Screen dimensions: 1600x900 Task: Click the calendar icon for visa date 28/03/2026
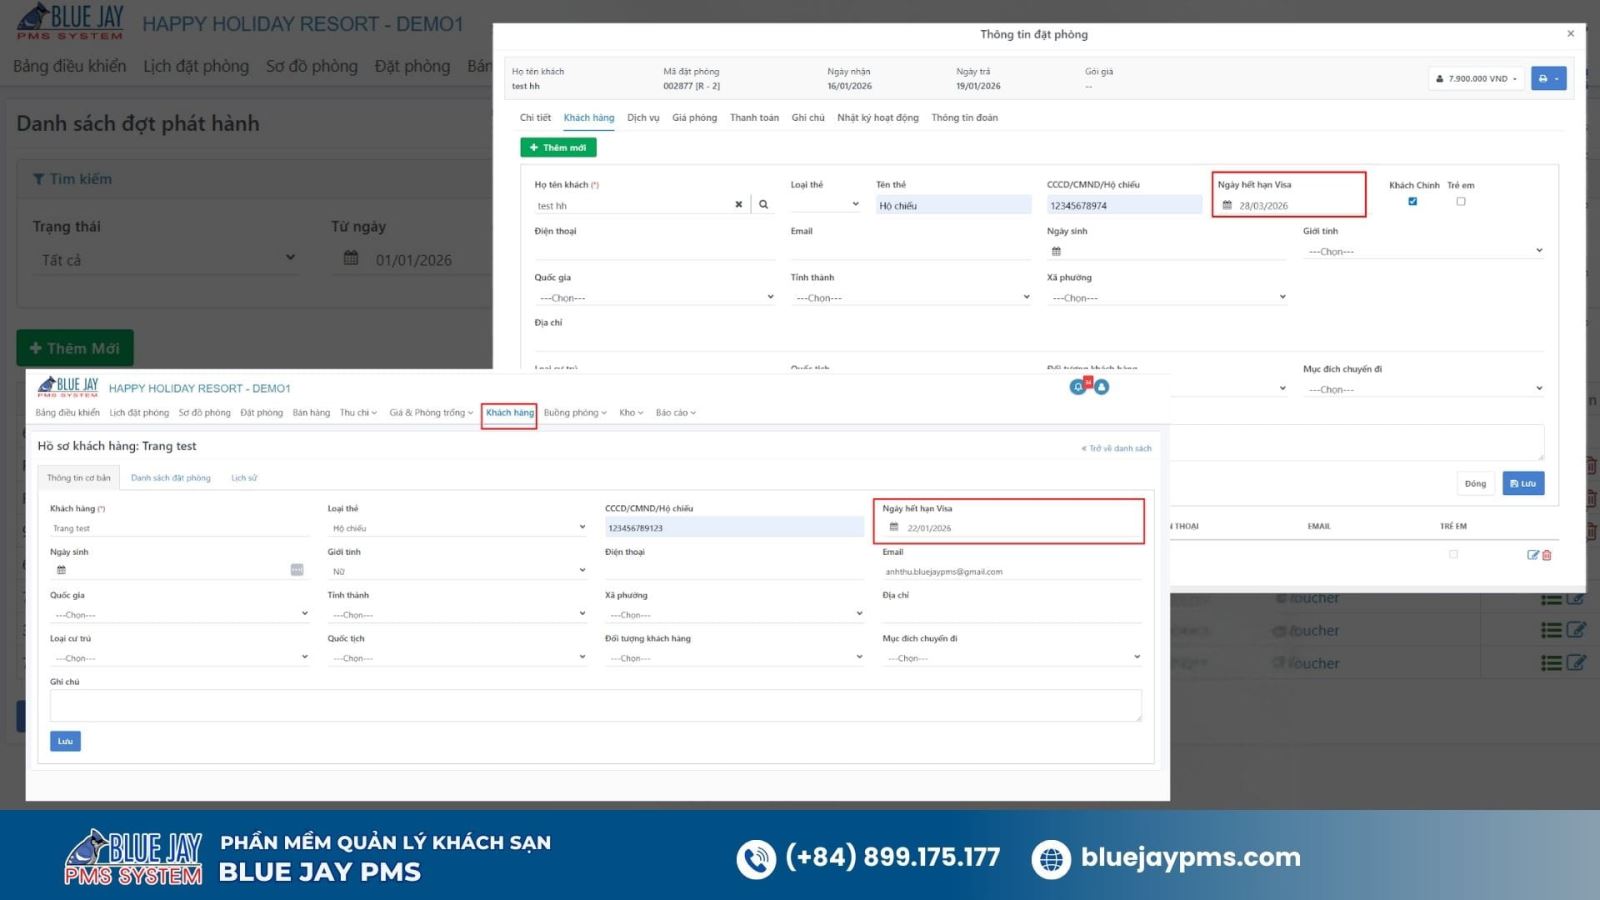[x=1227, y=205]
